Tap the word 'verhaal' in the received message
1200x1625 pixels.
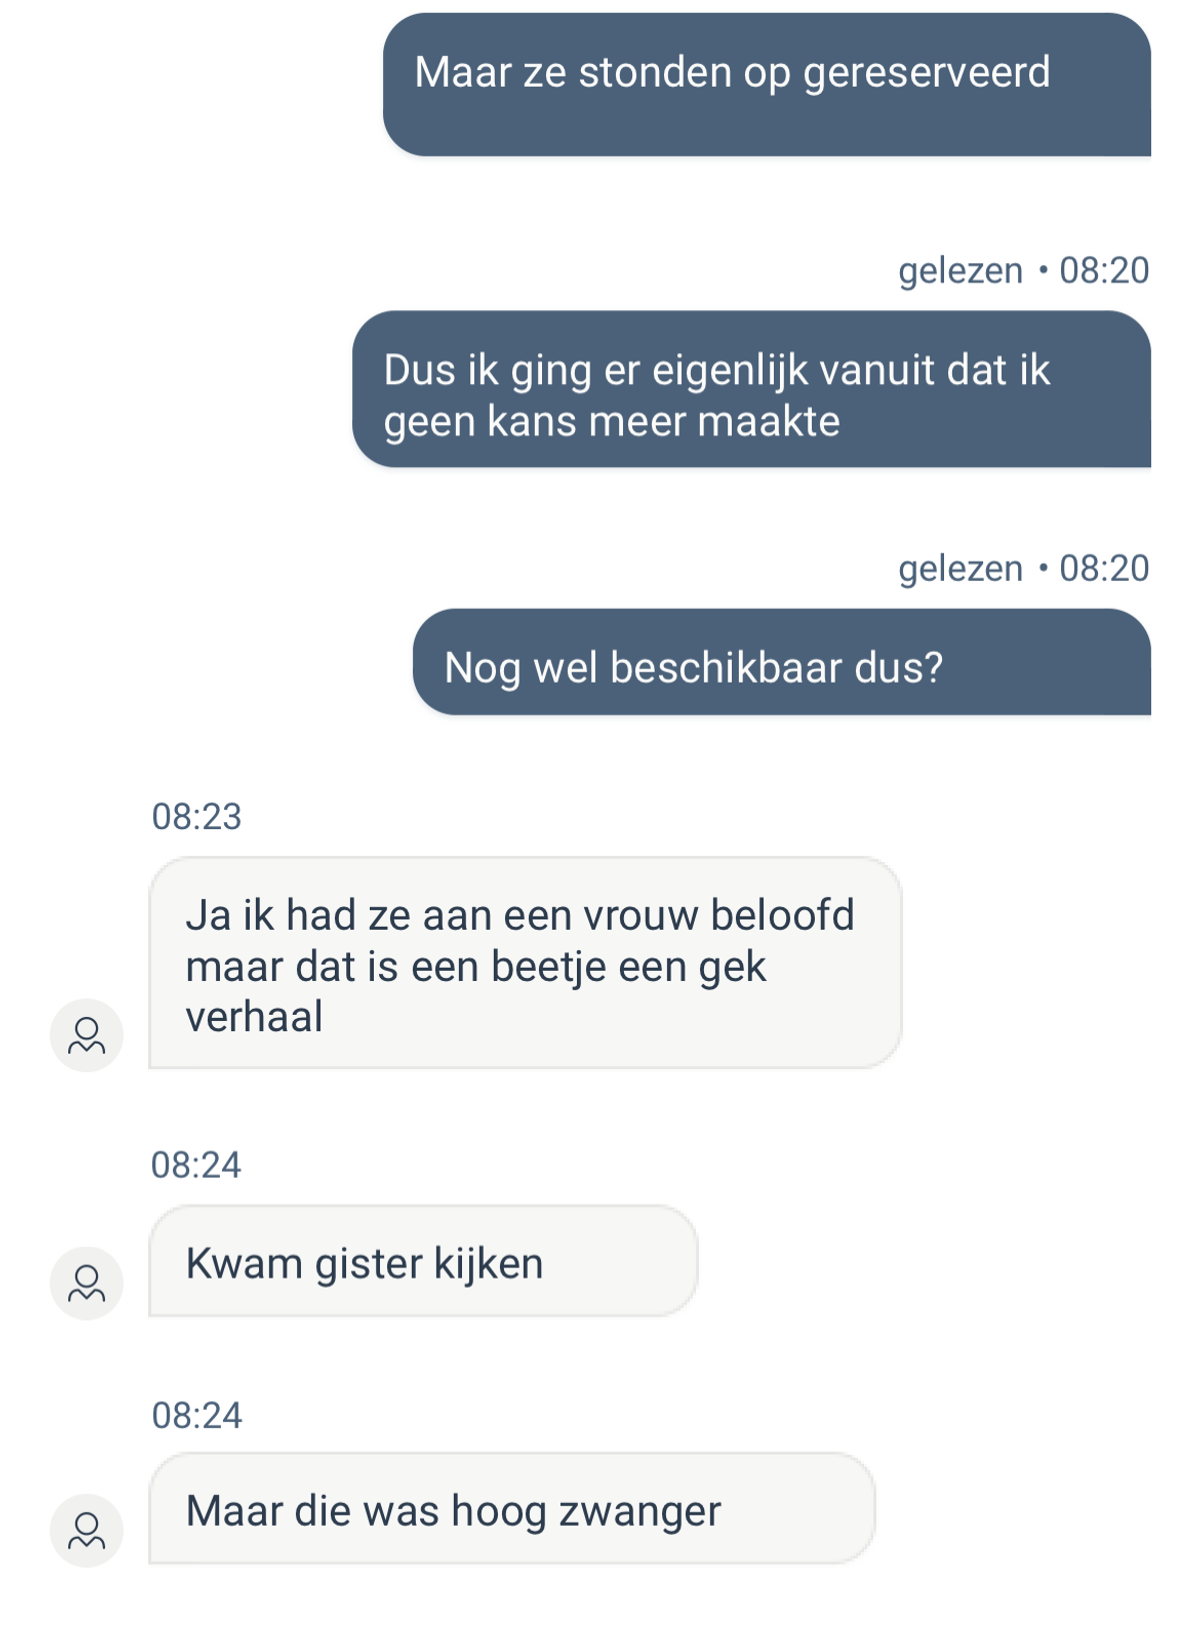coord(254,1017)
